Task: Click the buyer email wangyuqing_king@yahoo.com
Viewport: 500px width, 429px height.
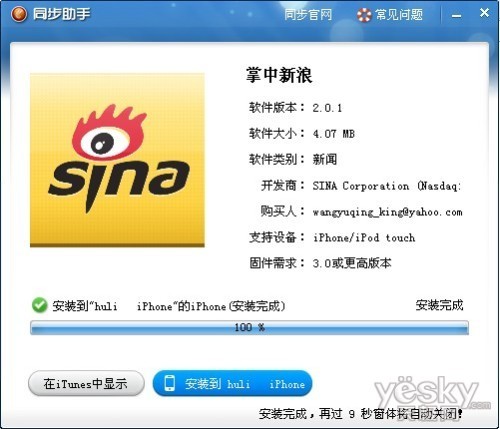Action: point(387,212)
